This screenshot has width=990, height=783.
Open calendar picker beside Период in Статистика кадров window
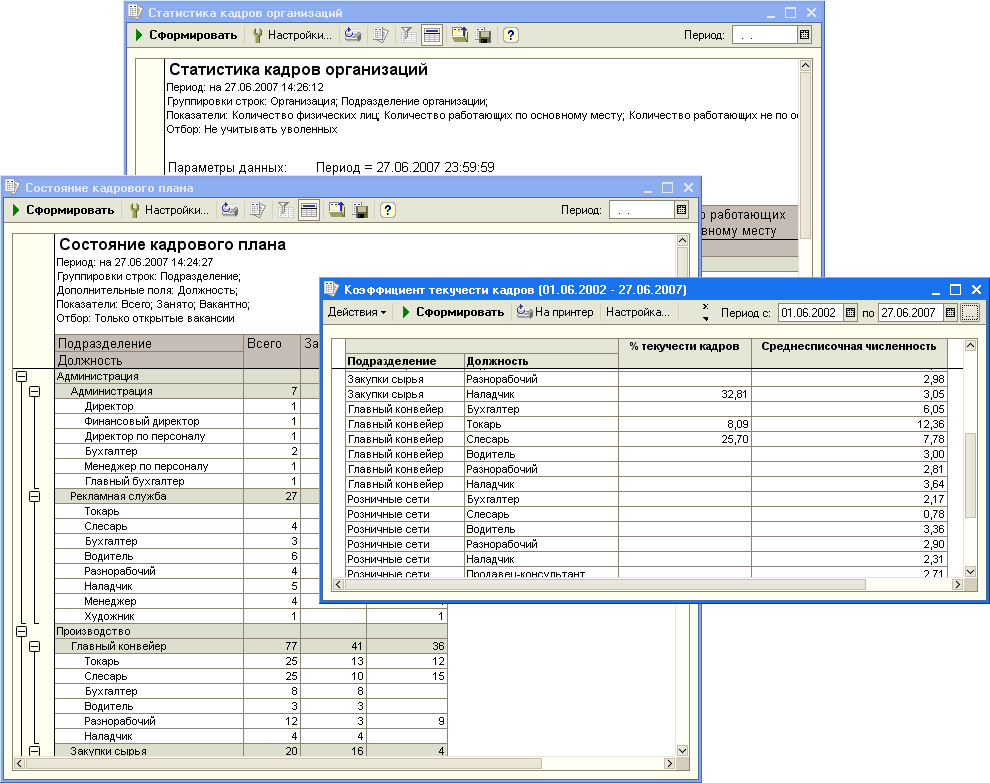coord(804,35)
